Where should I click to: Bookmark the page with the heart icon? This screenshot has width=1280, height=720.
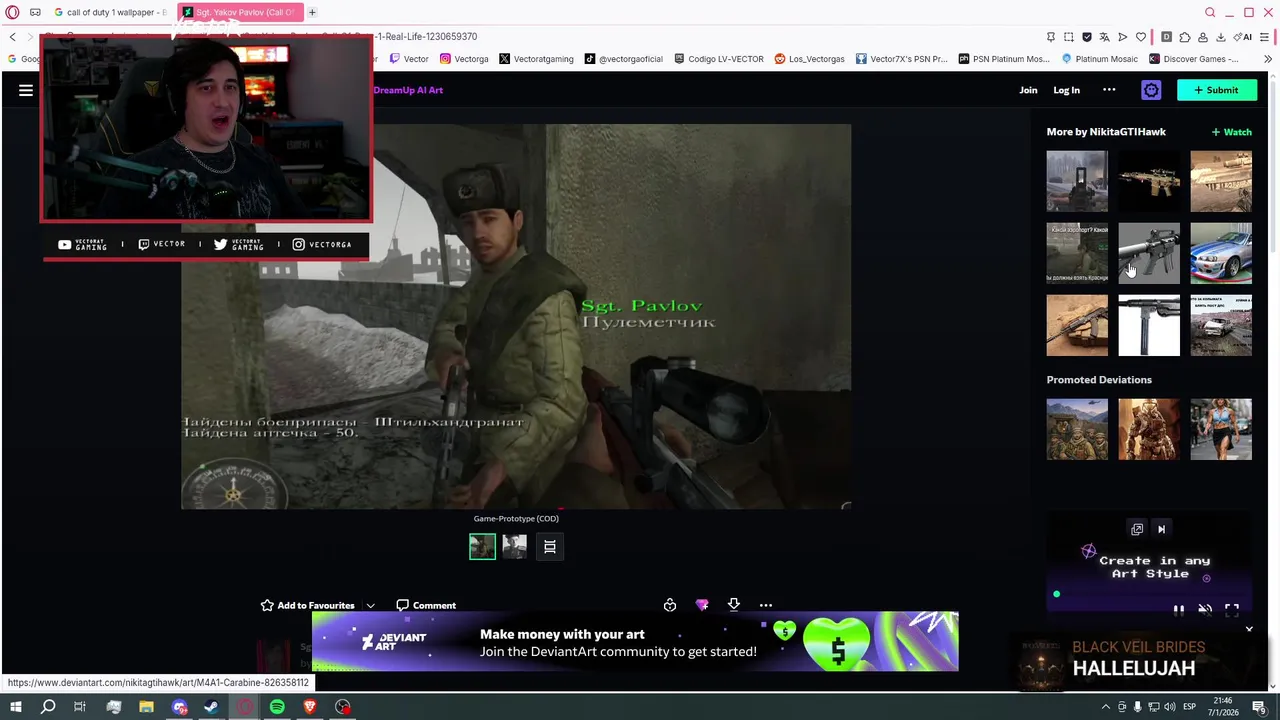[1141, 37]
